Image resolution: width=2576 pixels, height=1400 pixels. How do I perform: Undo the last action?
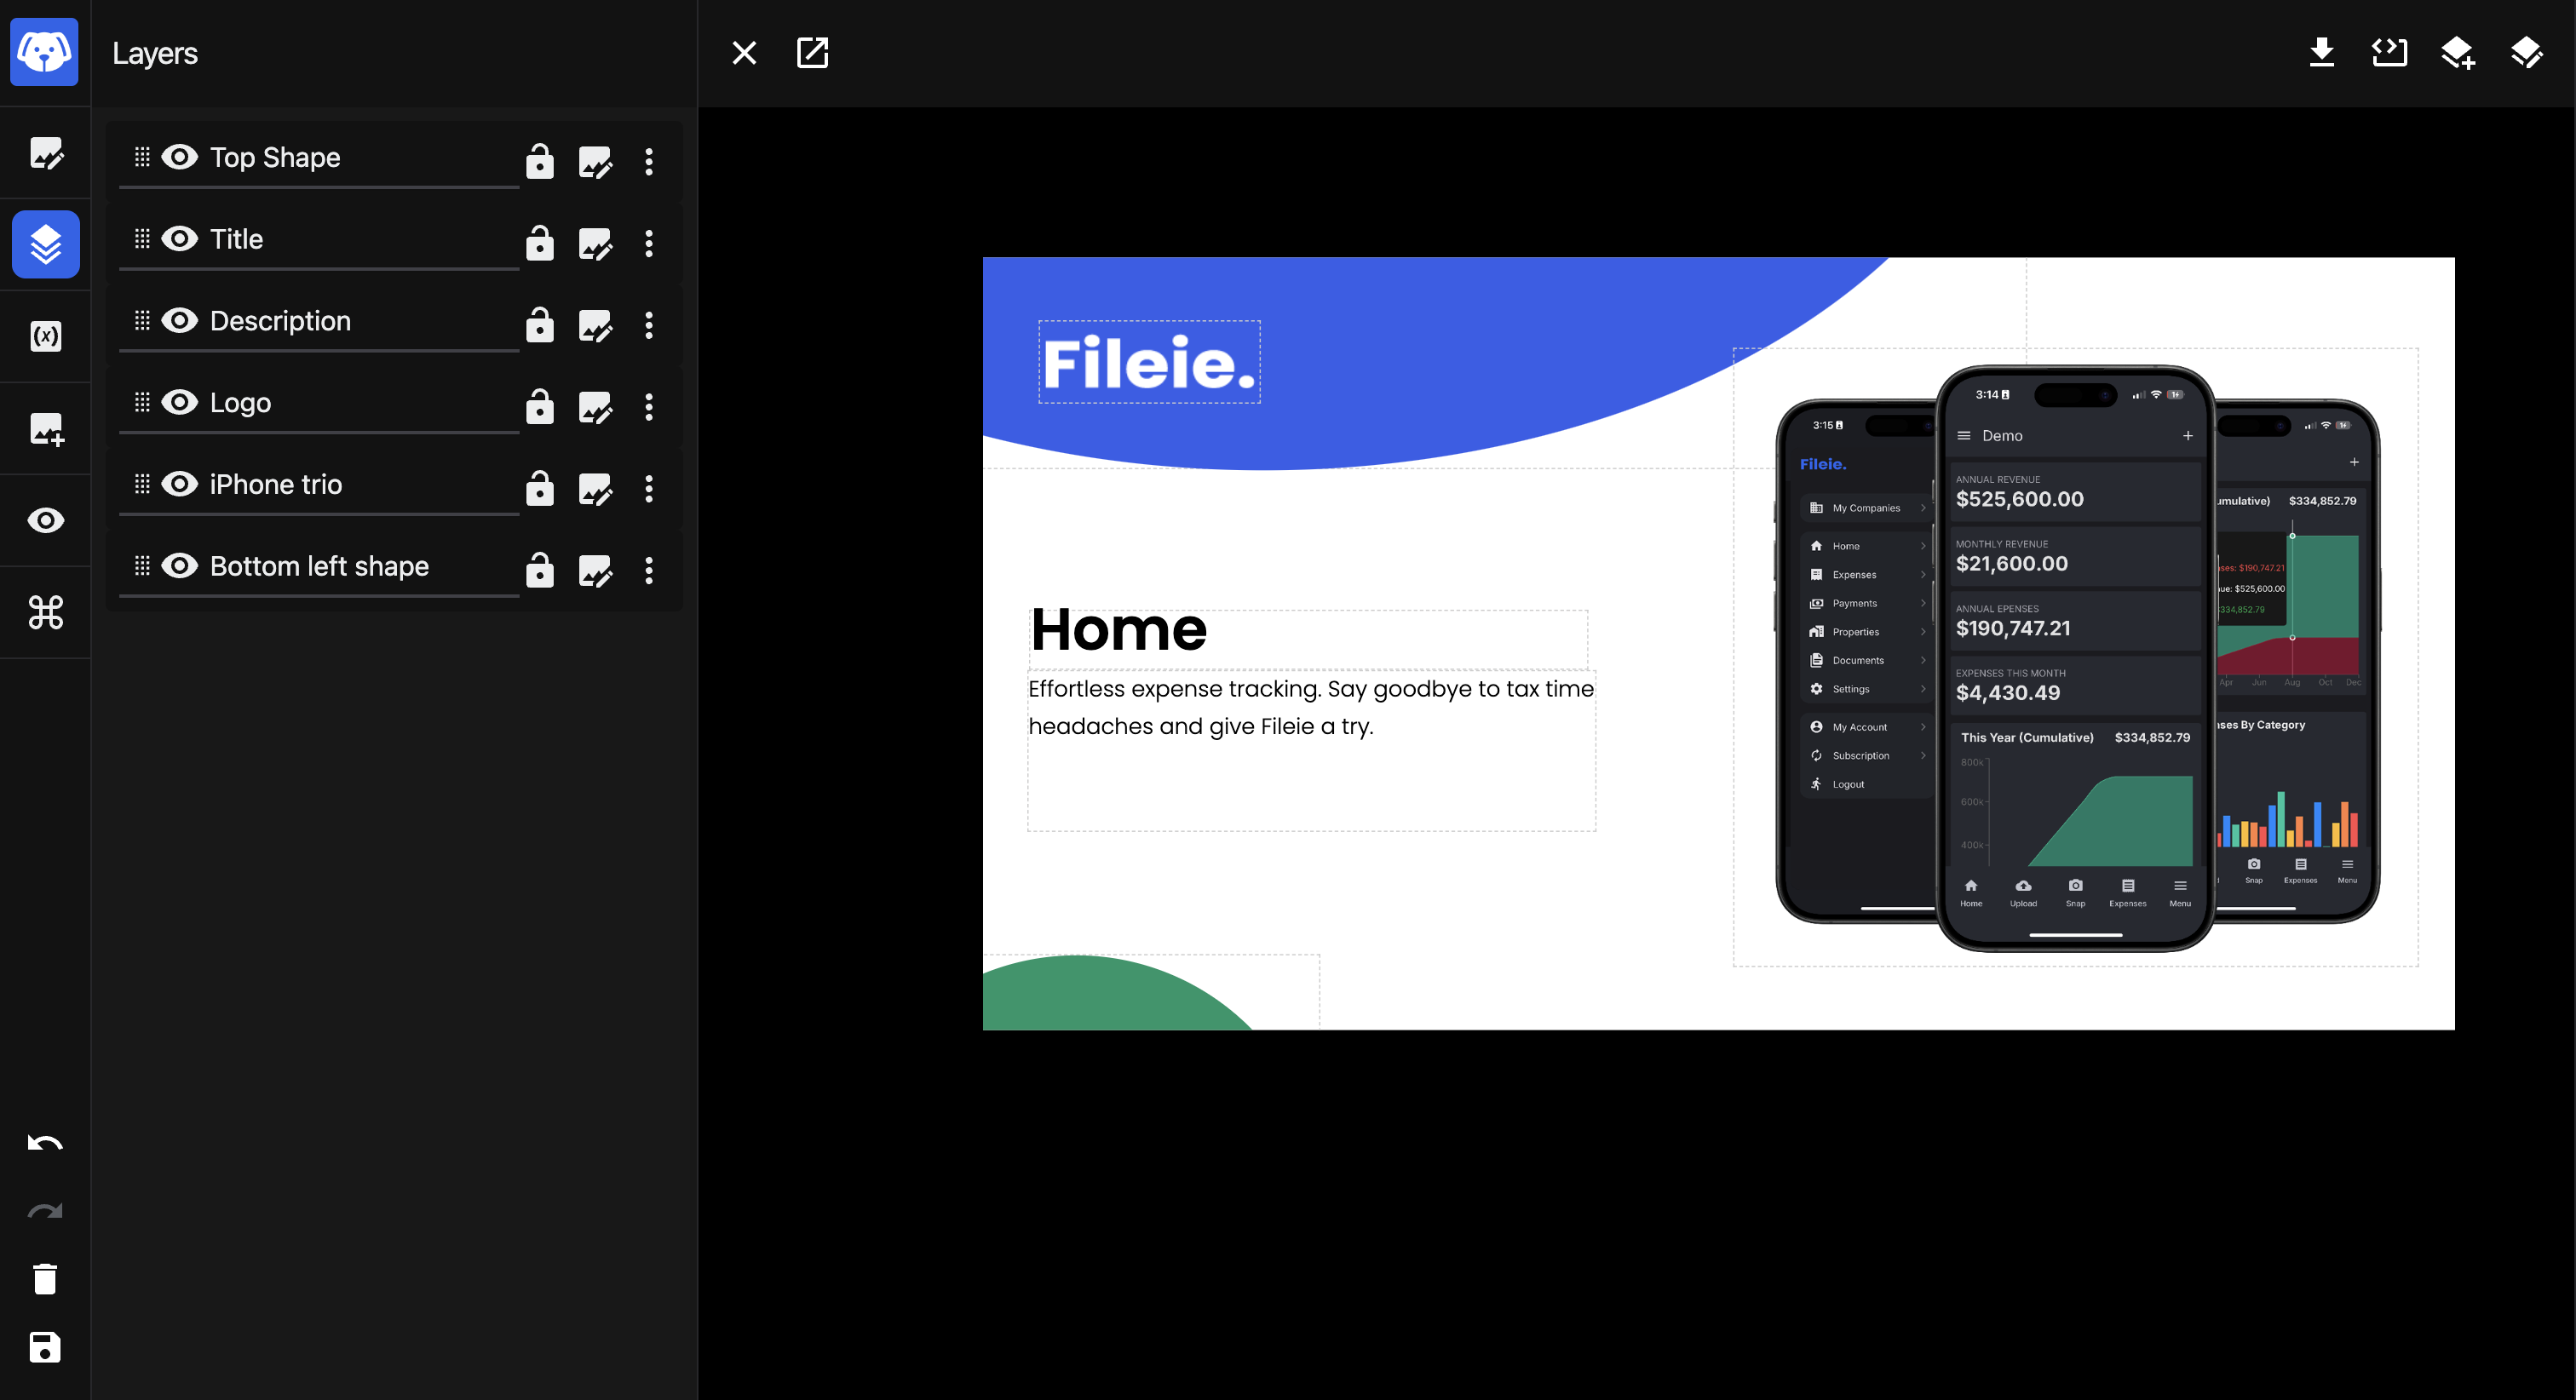click(x=45, y=1142)
